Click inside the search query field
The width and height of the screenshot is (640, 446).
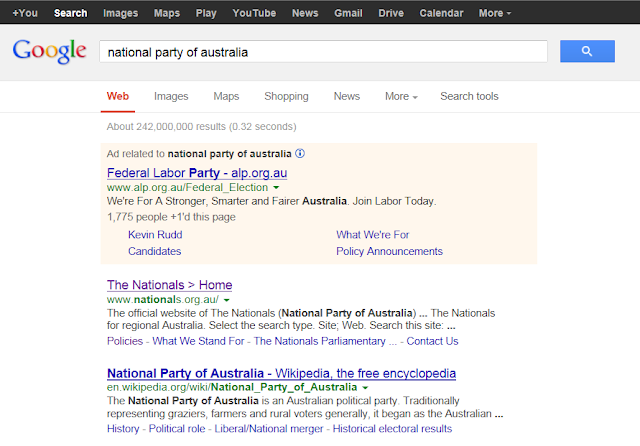point(323,51)
